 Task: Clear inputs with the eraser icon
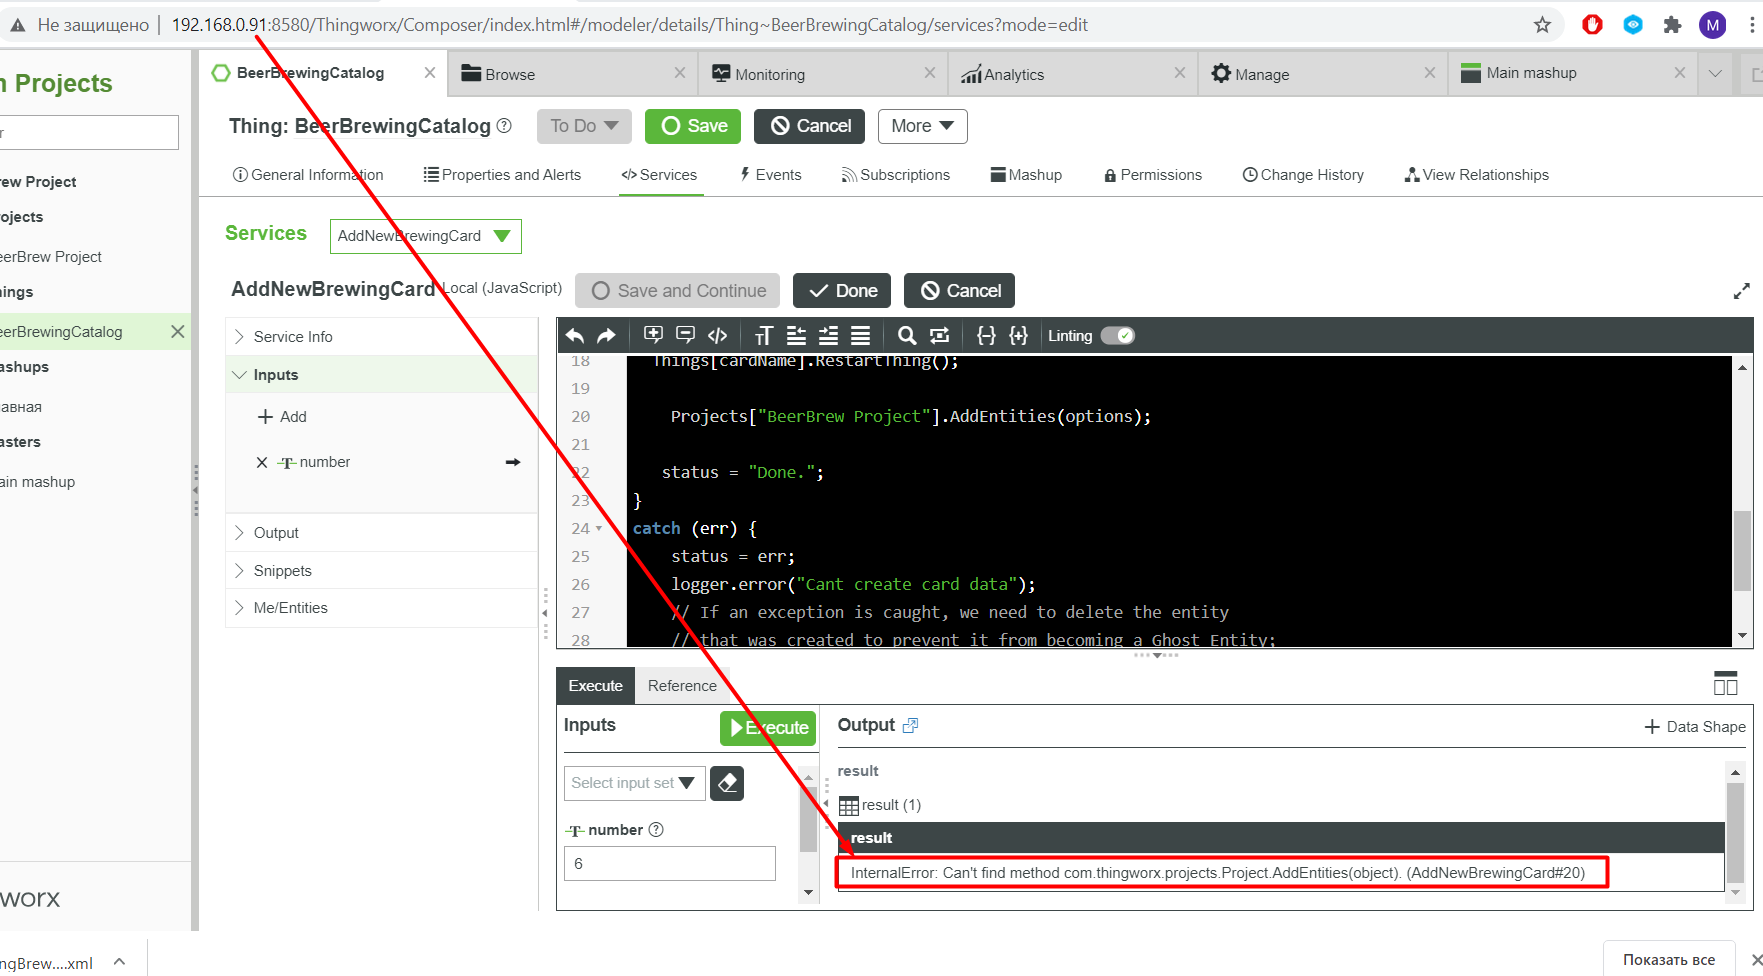pos(727,783)
